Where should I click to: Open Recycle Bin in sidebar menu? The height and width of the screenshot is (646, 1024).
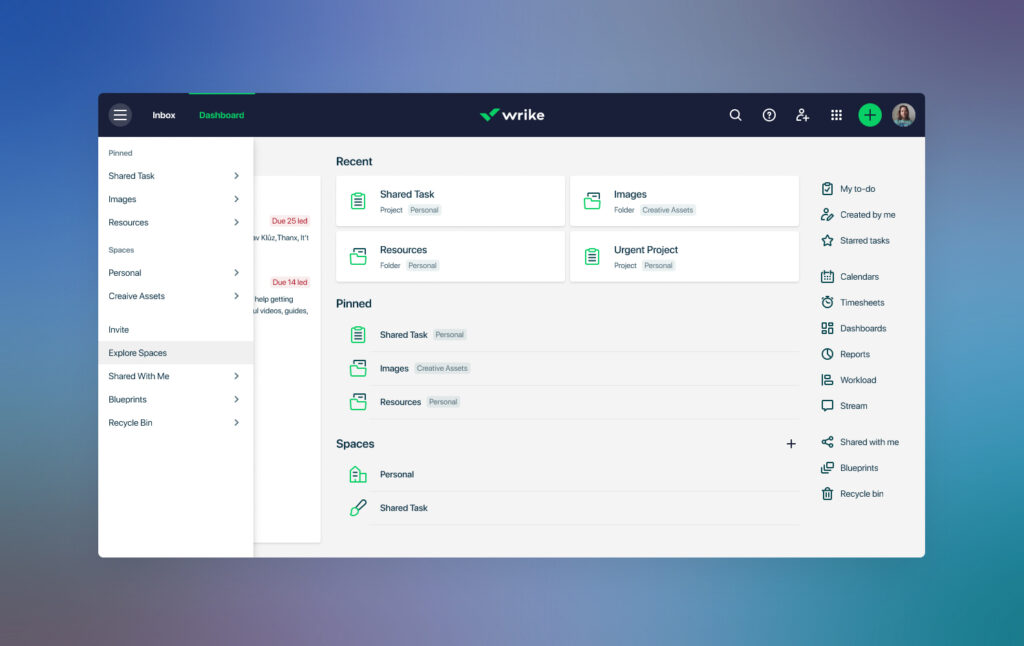130,423
